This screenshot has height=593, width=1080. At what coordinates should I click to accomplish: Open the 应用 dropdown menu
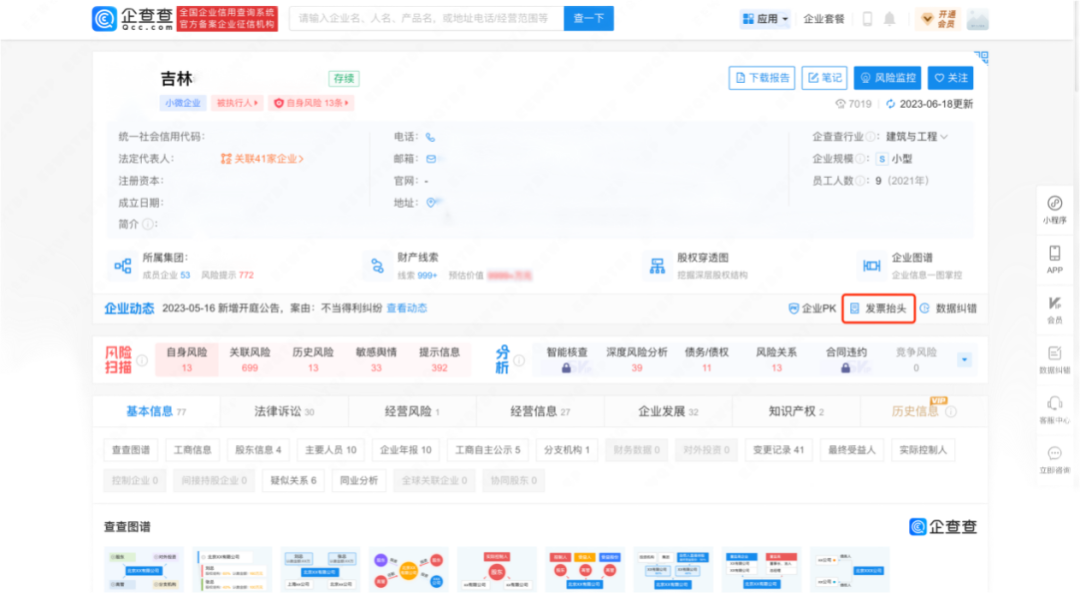coord(765,19)
